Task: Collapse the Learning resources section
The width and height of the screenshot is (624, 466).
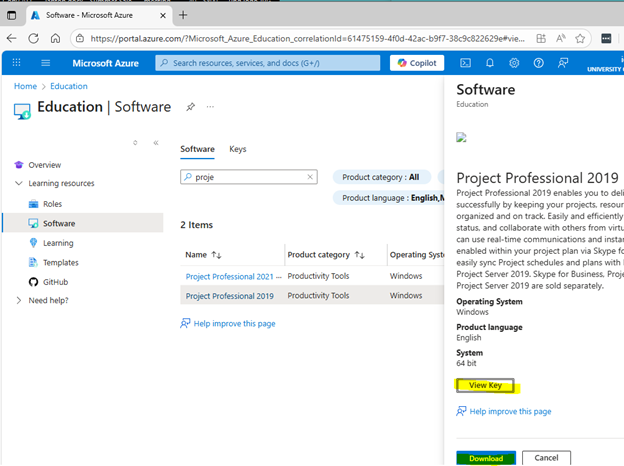Action: [19, 184]
